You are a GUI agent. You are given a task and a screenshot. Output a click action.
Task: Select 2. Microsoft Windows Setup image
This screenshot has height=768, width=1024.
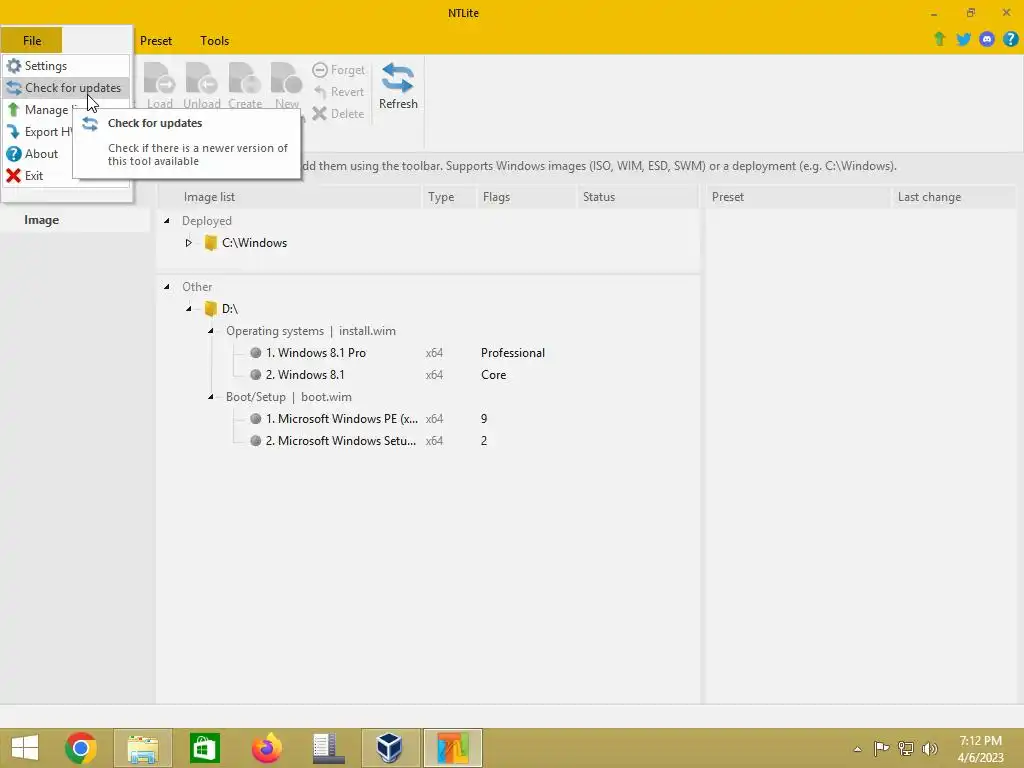point(340,441)
